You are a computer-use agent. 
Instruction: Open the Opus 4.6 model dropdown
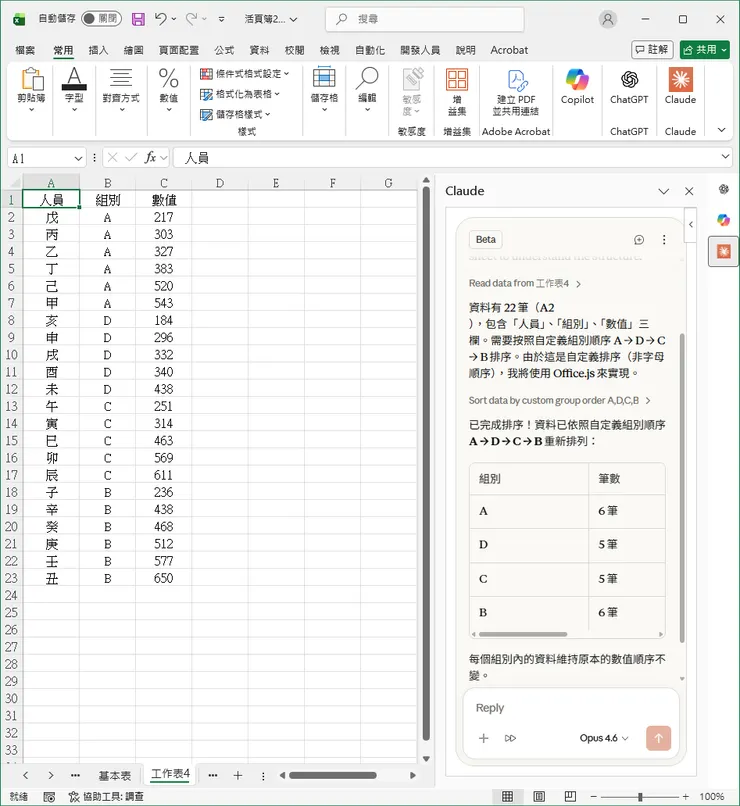604,738
